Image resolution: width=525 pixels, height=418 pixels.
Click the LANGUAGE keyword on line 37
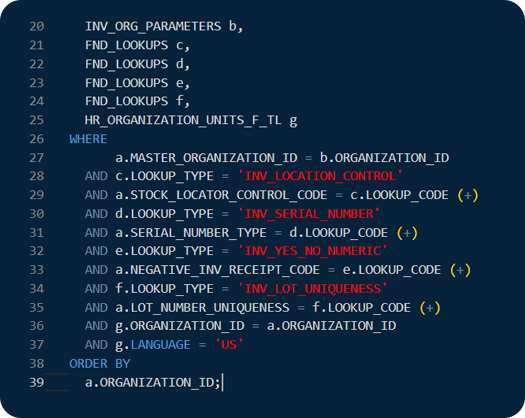(x=160, y=345)
